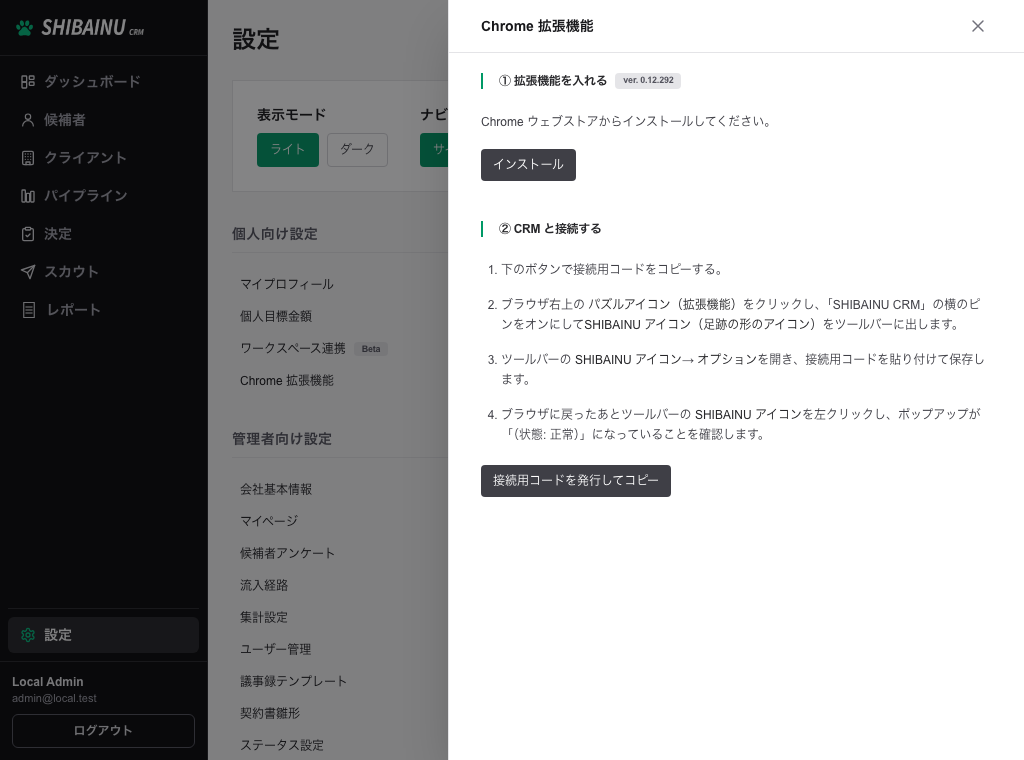Click the 設定 gear icon

27,635
